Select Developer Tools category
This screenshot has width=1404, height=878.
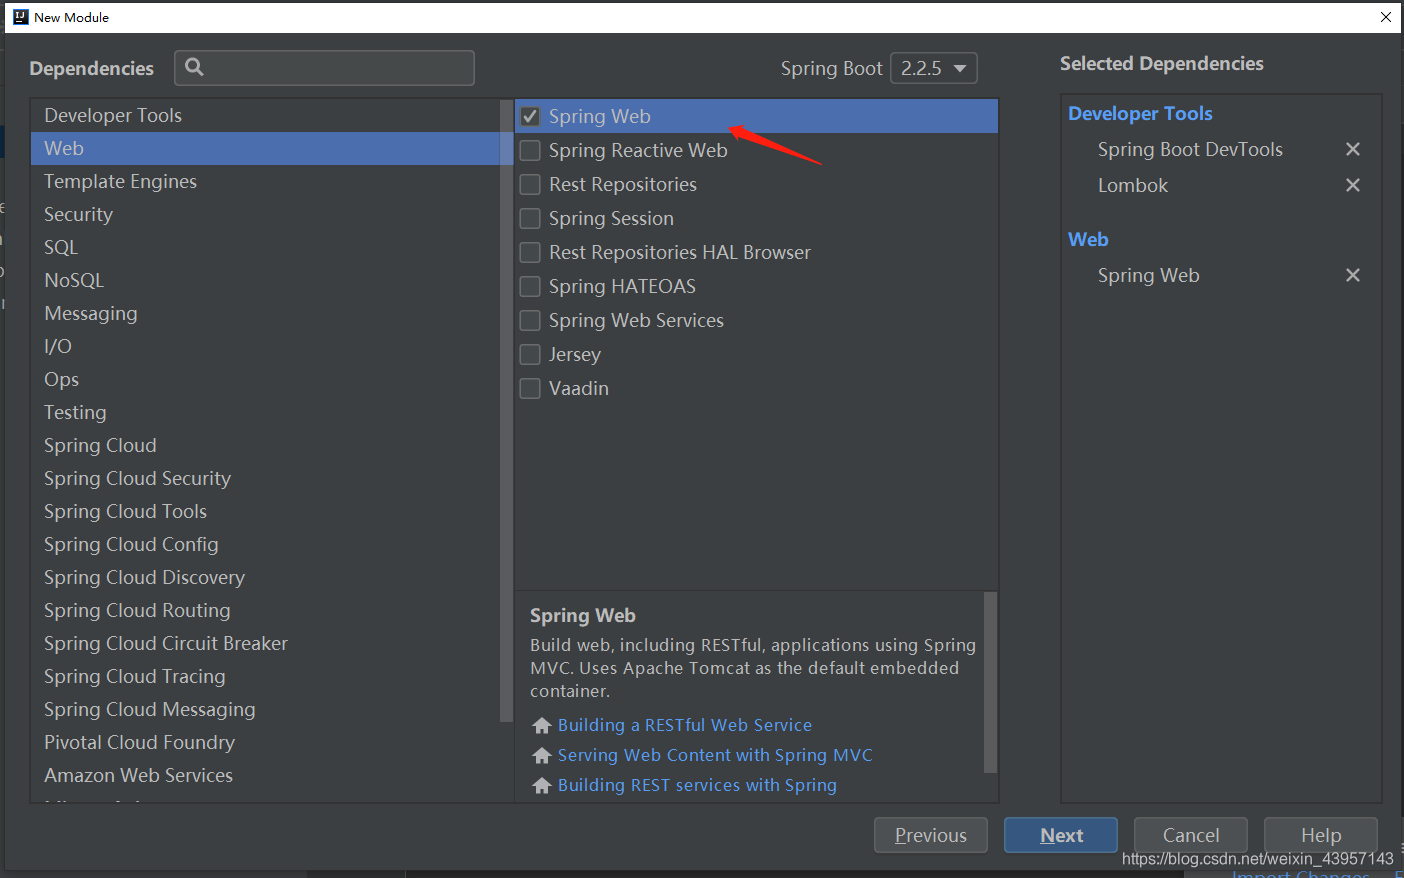(x=265, y=115)
